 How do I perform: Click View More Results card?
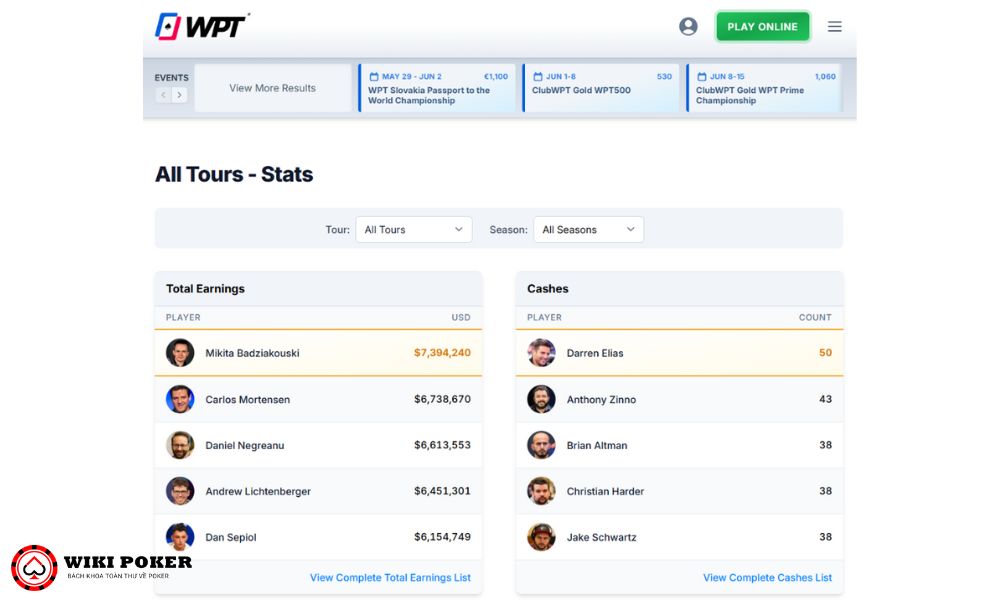pyautogui.click(x=272, y=88)
